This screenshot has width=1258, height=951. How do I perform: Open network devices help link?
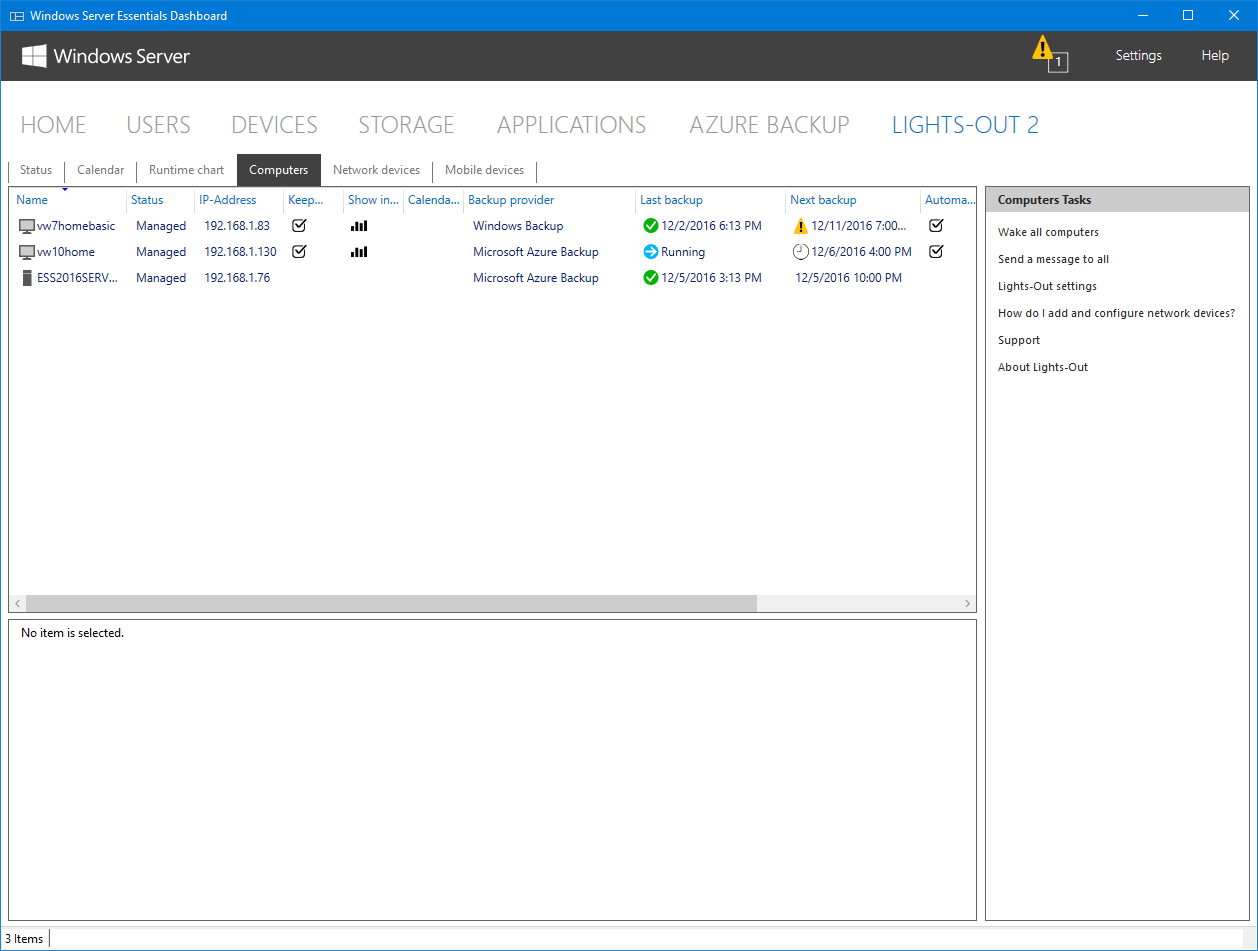click(x=1116, y=313)
